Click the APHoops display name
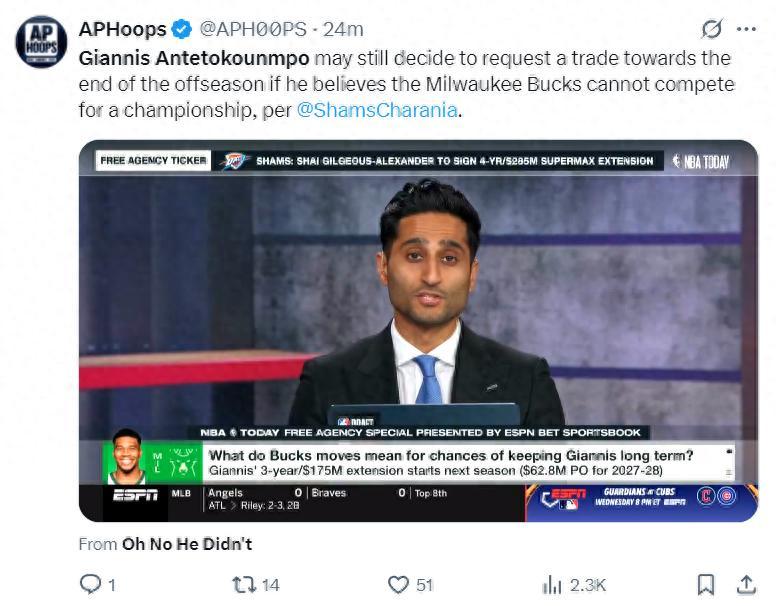This screenshot has width=777, height=606. [122, 29]
